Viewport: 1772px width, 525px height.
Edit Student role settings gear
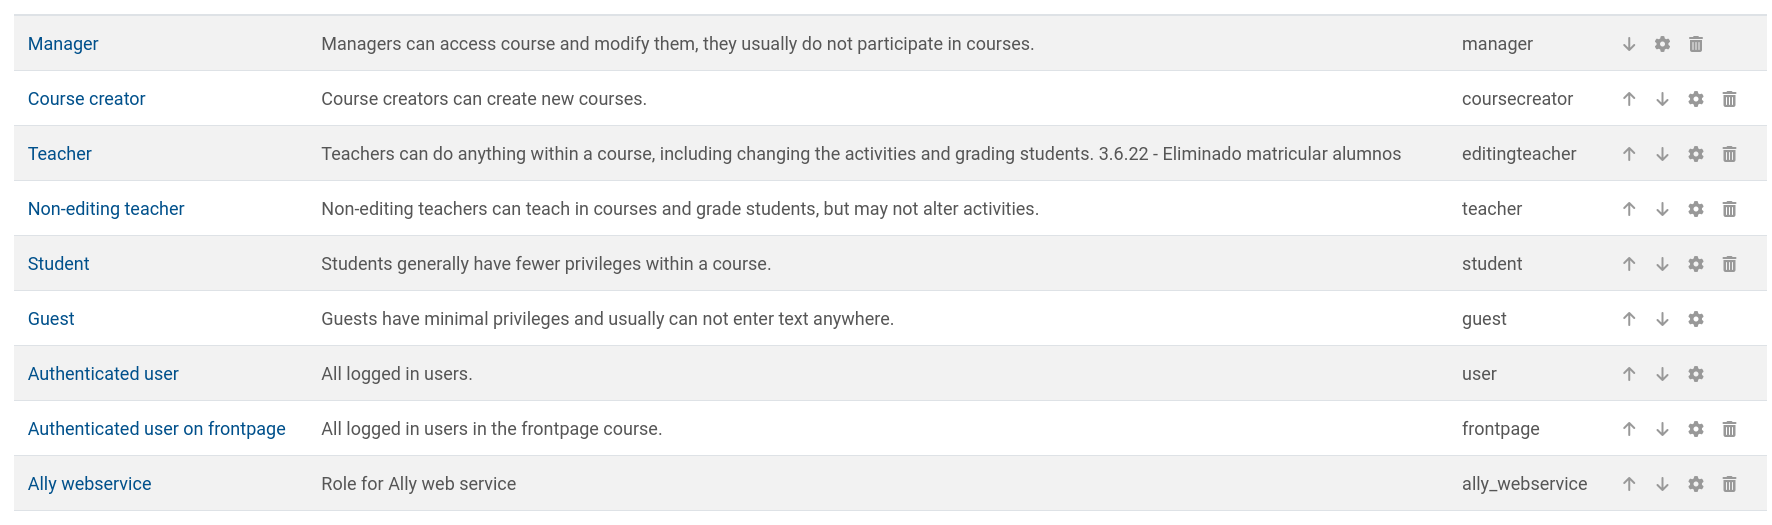tap(1696, 264)
